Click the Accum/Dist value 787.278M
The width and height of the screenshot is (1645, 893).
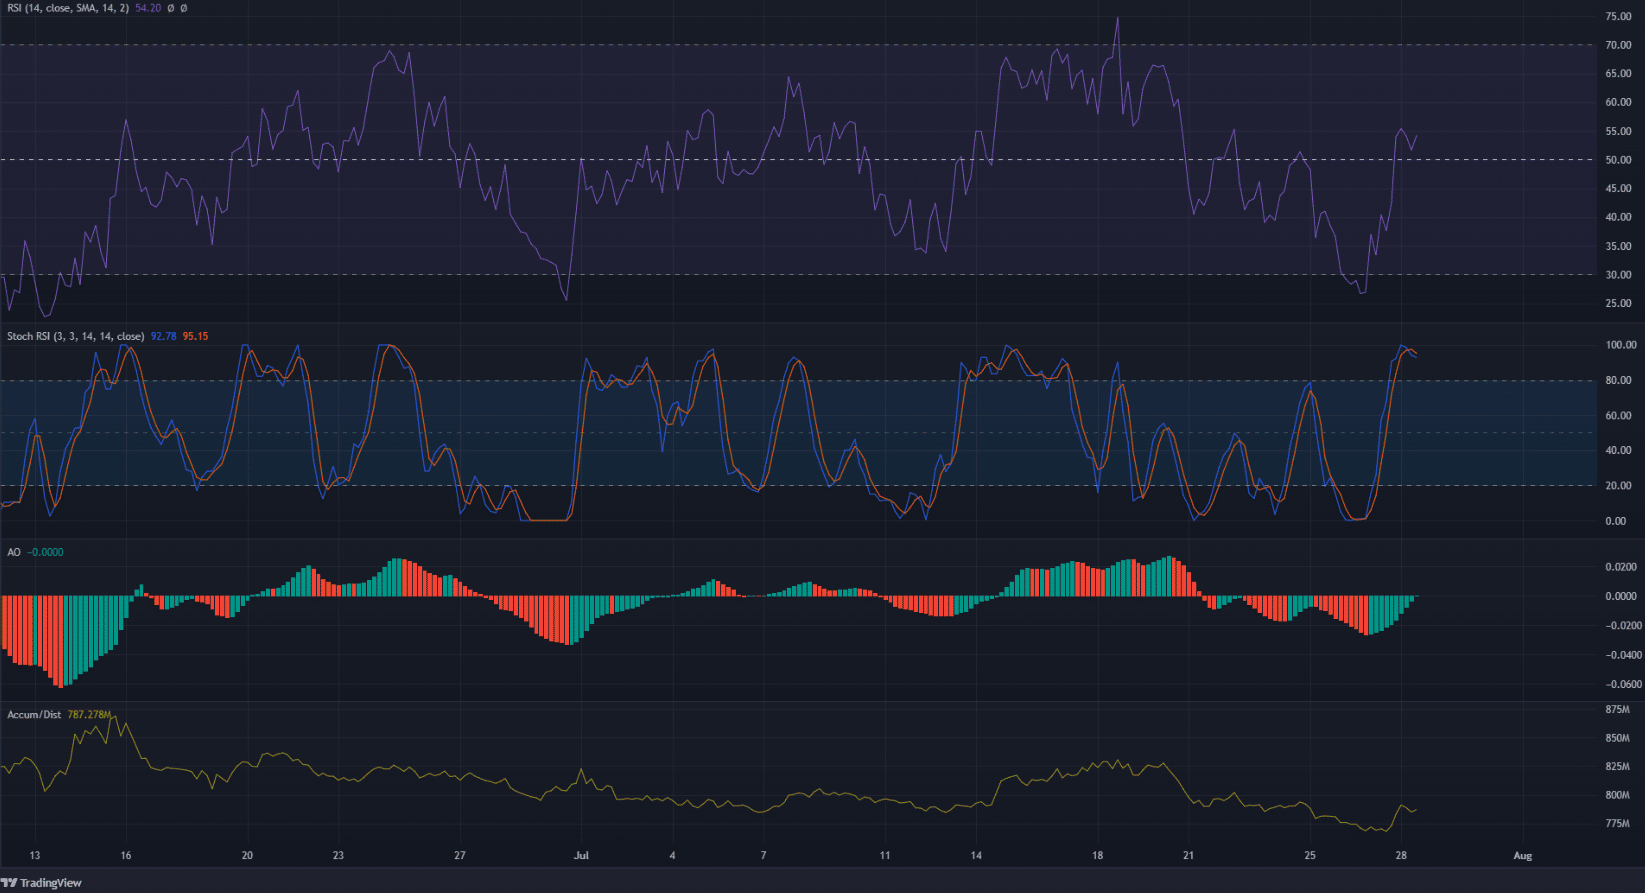(x=89, y=715)
